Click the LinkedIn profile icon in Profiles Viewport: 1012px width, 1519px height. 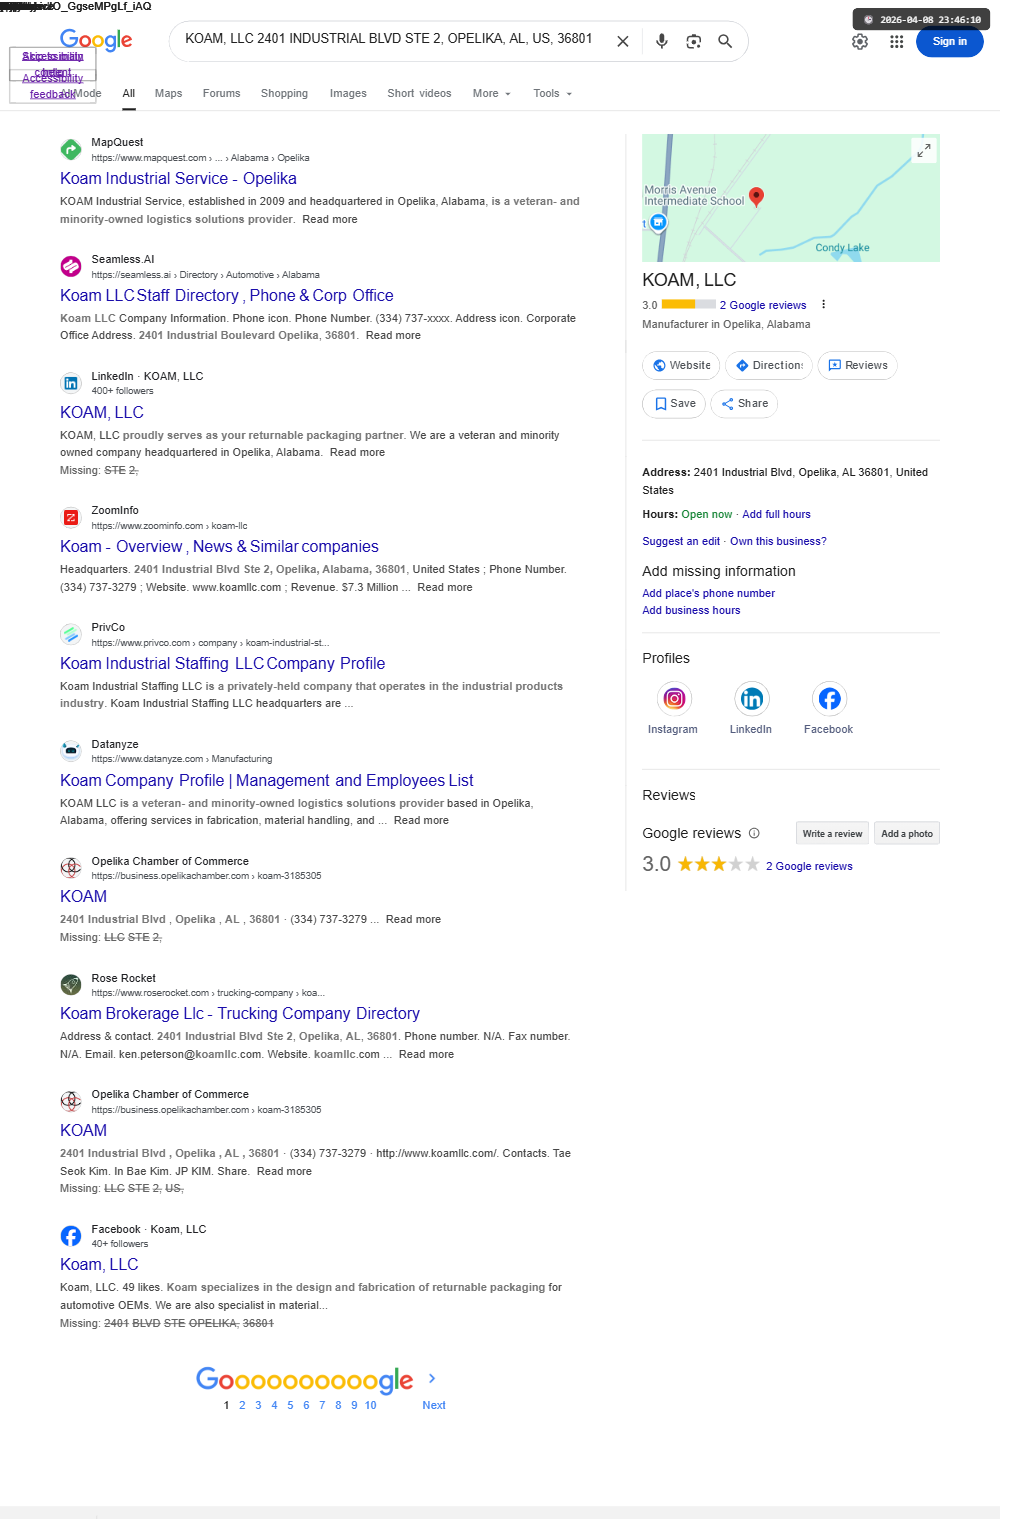coord(751,698)
